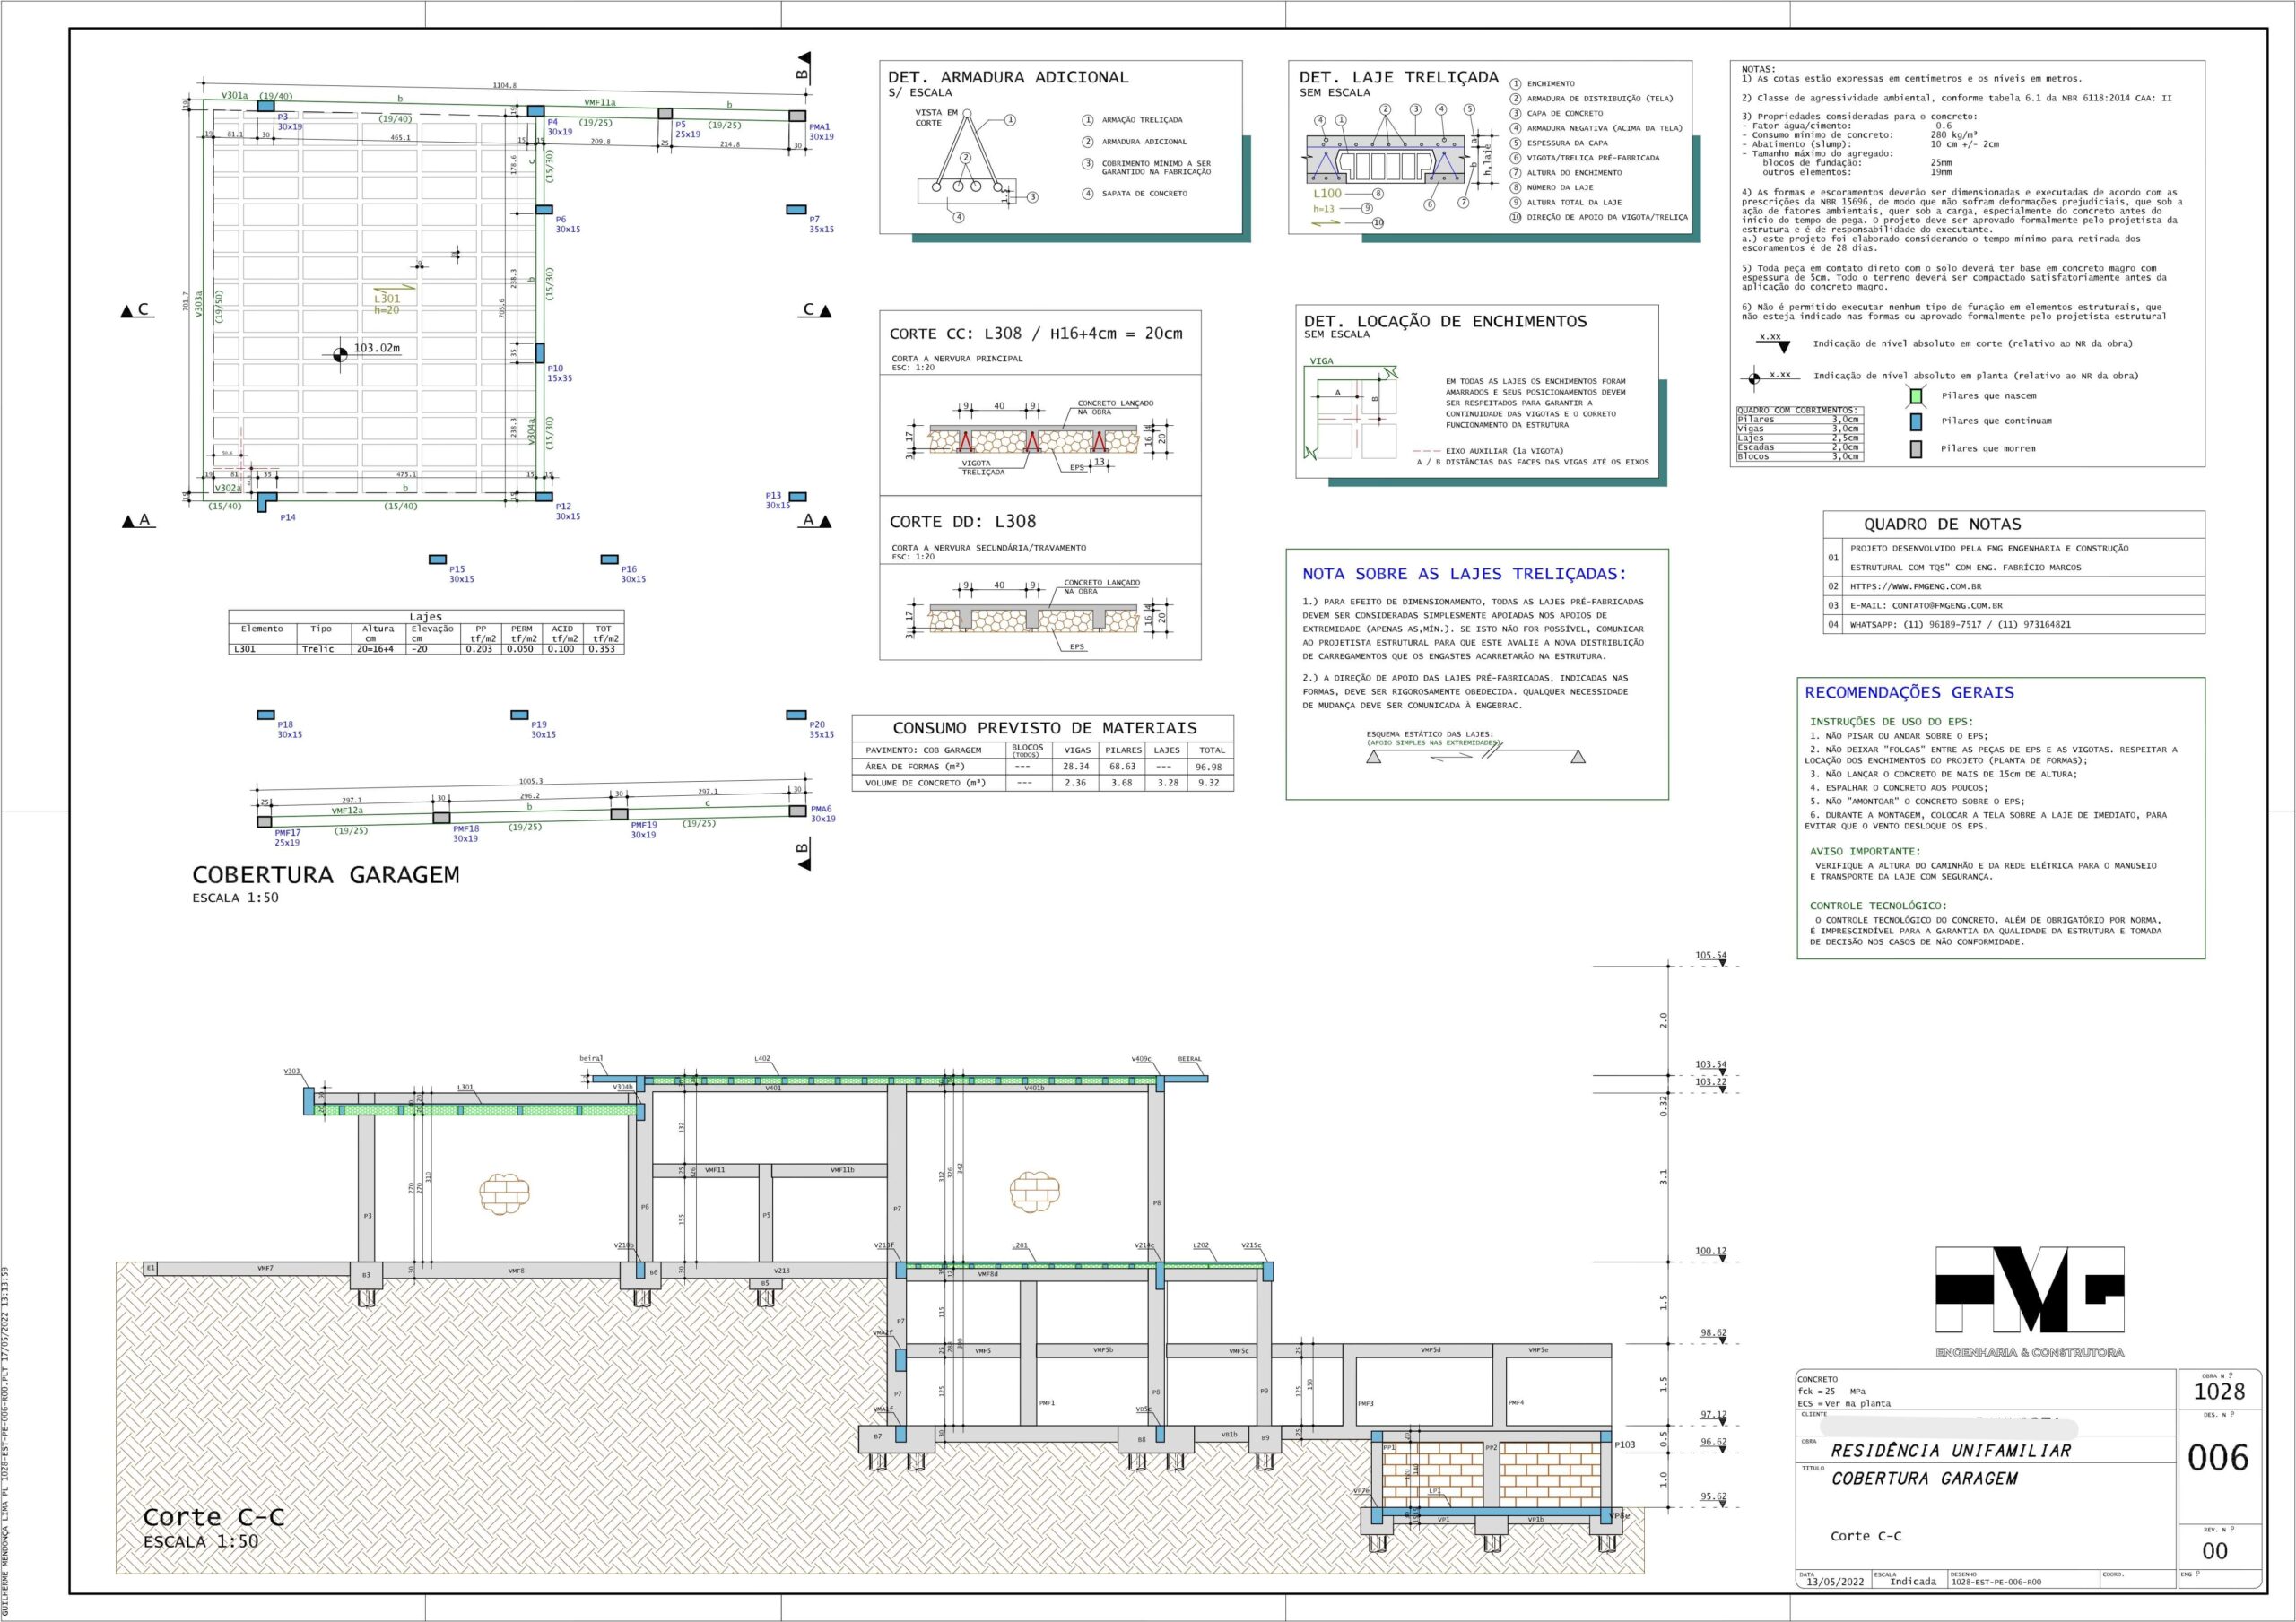Click the 68.63 PILARES formwork cell
This screenshot has height=1622, width=2296.
[x=1122, y=767]
